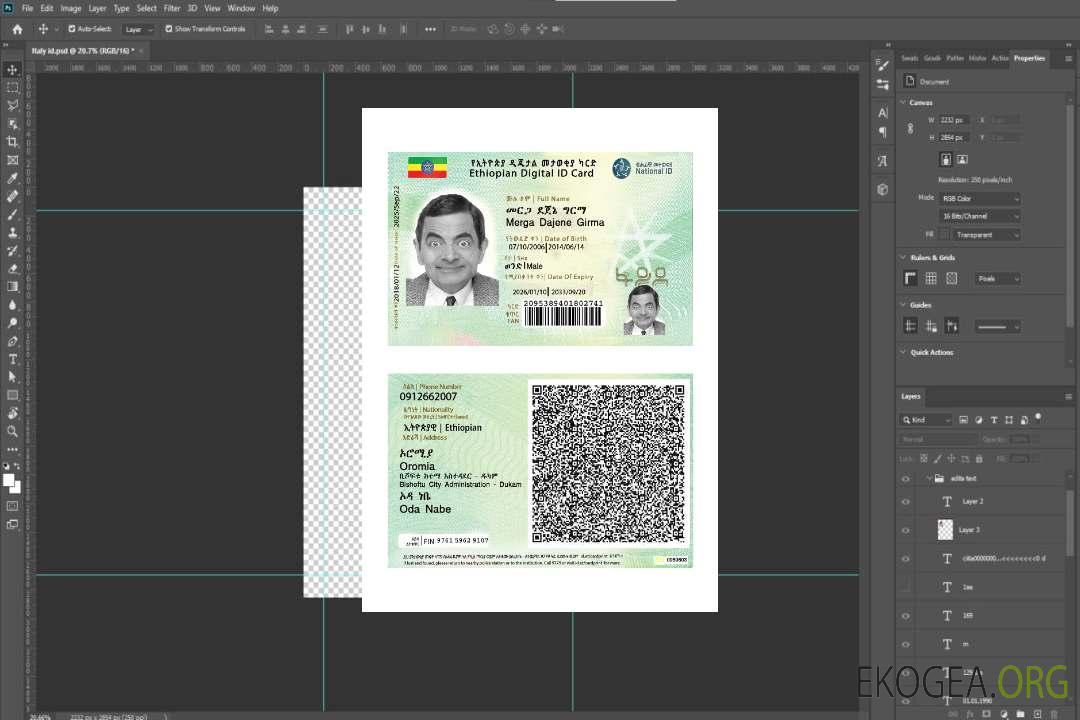Open Edit Toolbar three-dots button
1080x720 pixels.
[12, 449]
